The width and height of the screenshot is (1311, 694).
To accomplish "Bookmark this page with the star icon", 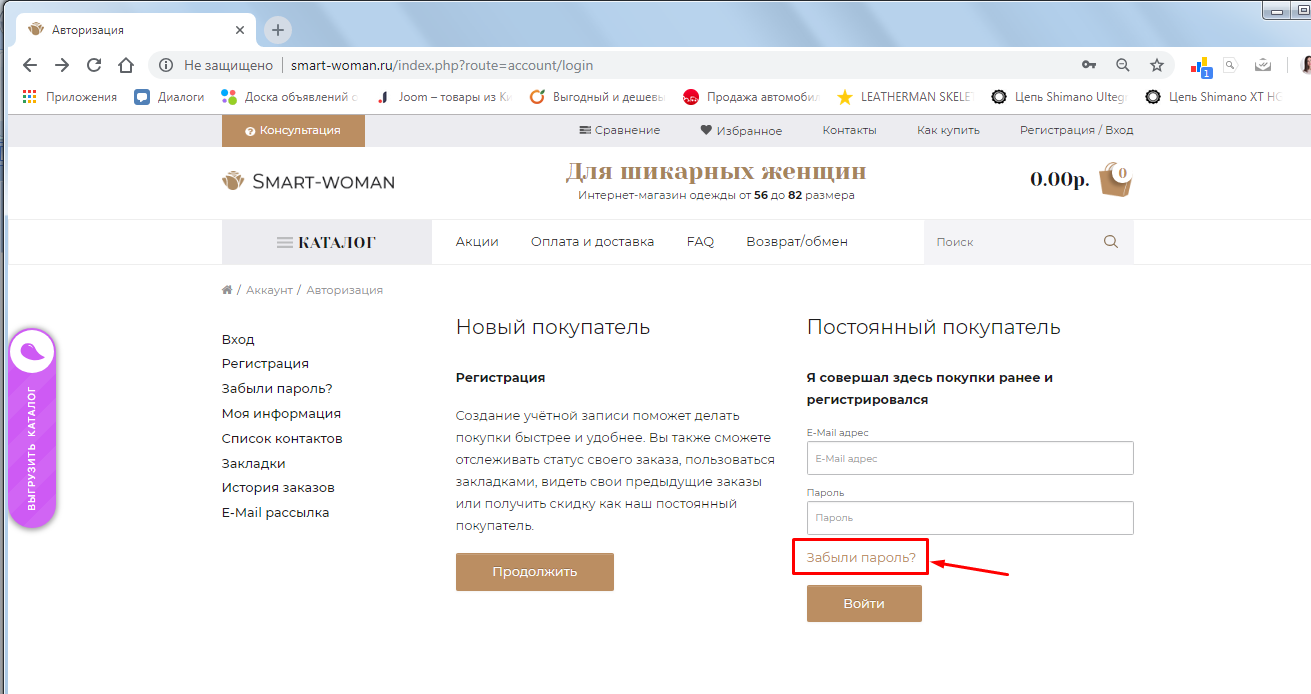I will (x=1157, y=65).
